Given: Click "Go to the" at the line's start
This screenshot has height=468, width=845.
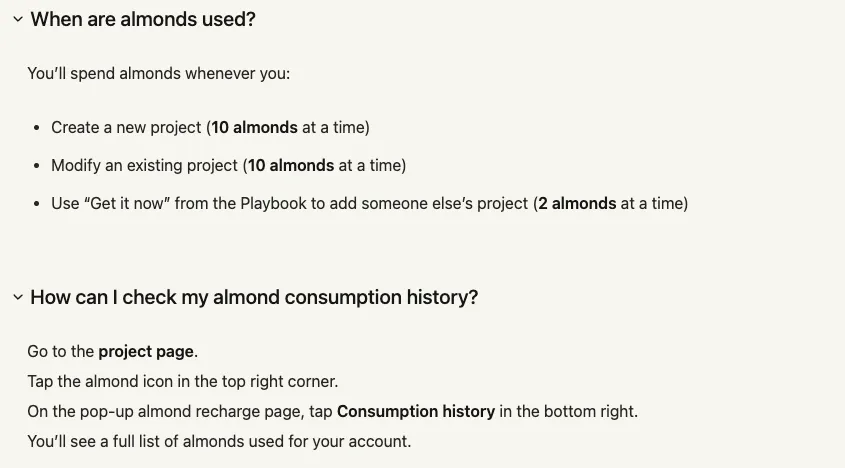Looking at the screenshot, I should (60, 352).
